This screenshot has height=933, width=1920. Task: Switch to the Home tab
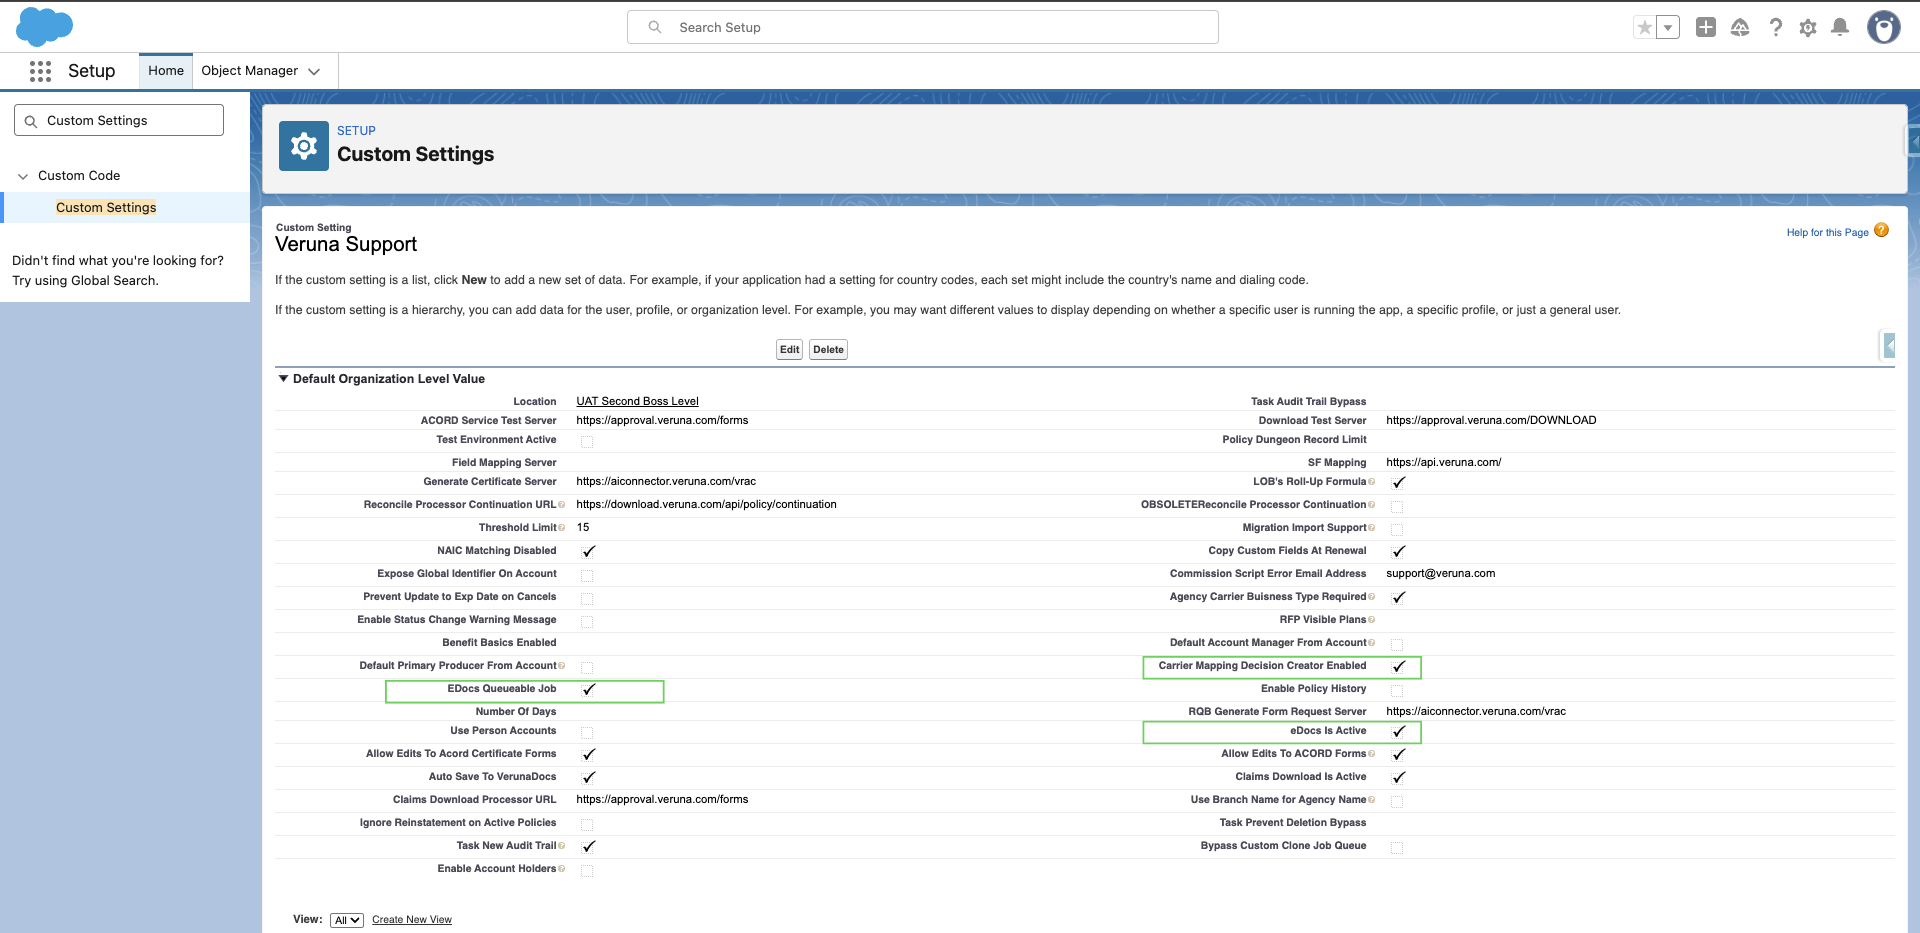pyautogui.click(x=166, y=71)
